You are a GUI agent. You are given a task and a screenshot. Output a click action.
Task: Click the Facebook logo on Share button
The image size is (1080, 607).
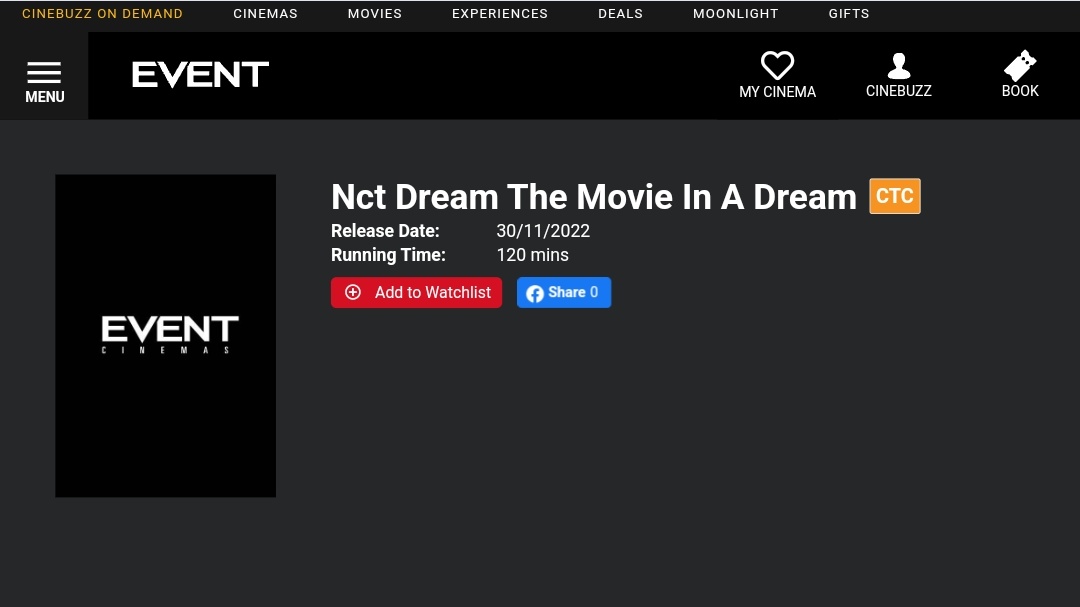534,294
